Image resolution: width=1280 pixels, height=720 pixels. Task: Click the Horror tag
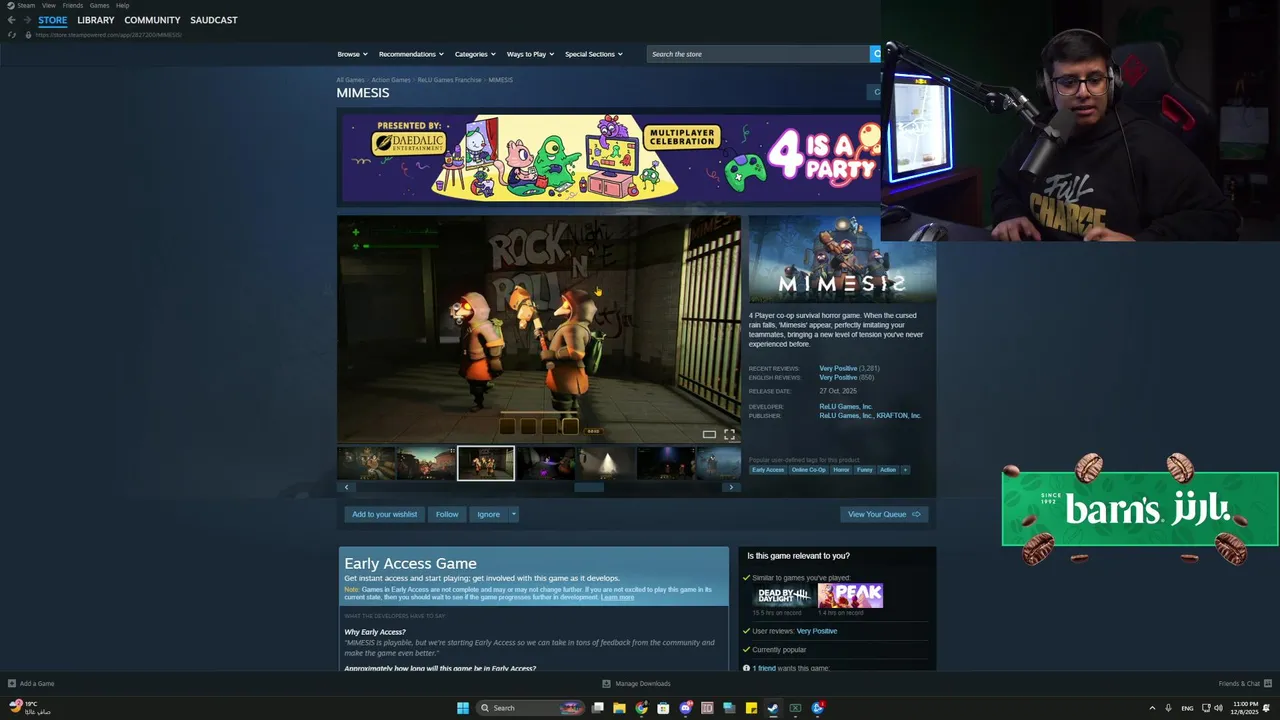pyautogui.click(x=842, y=470)
